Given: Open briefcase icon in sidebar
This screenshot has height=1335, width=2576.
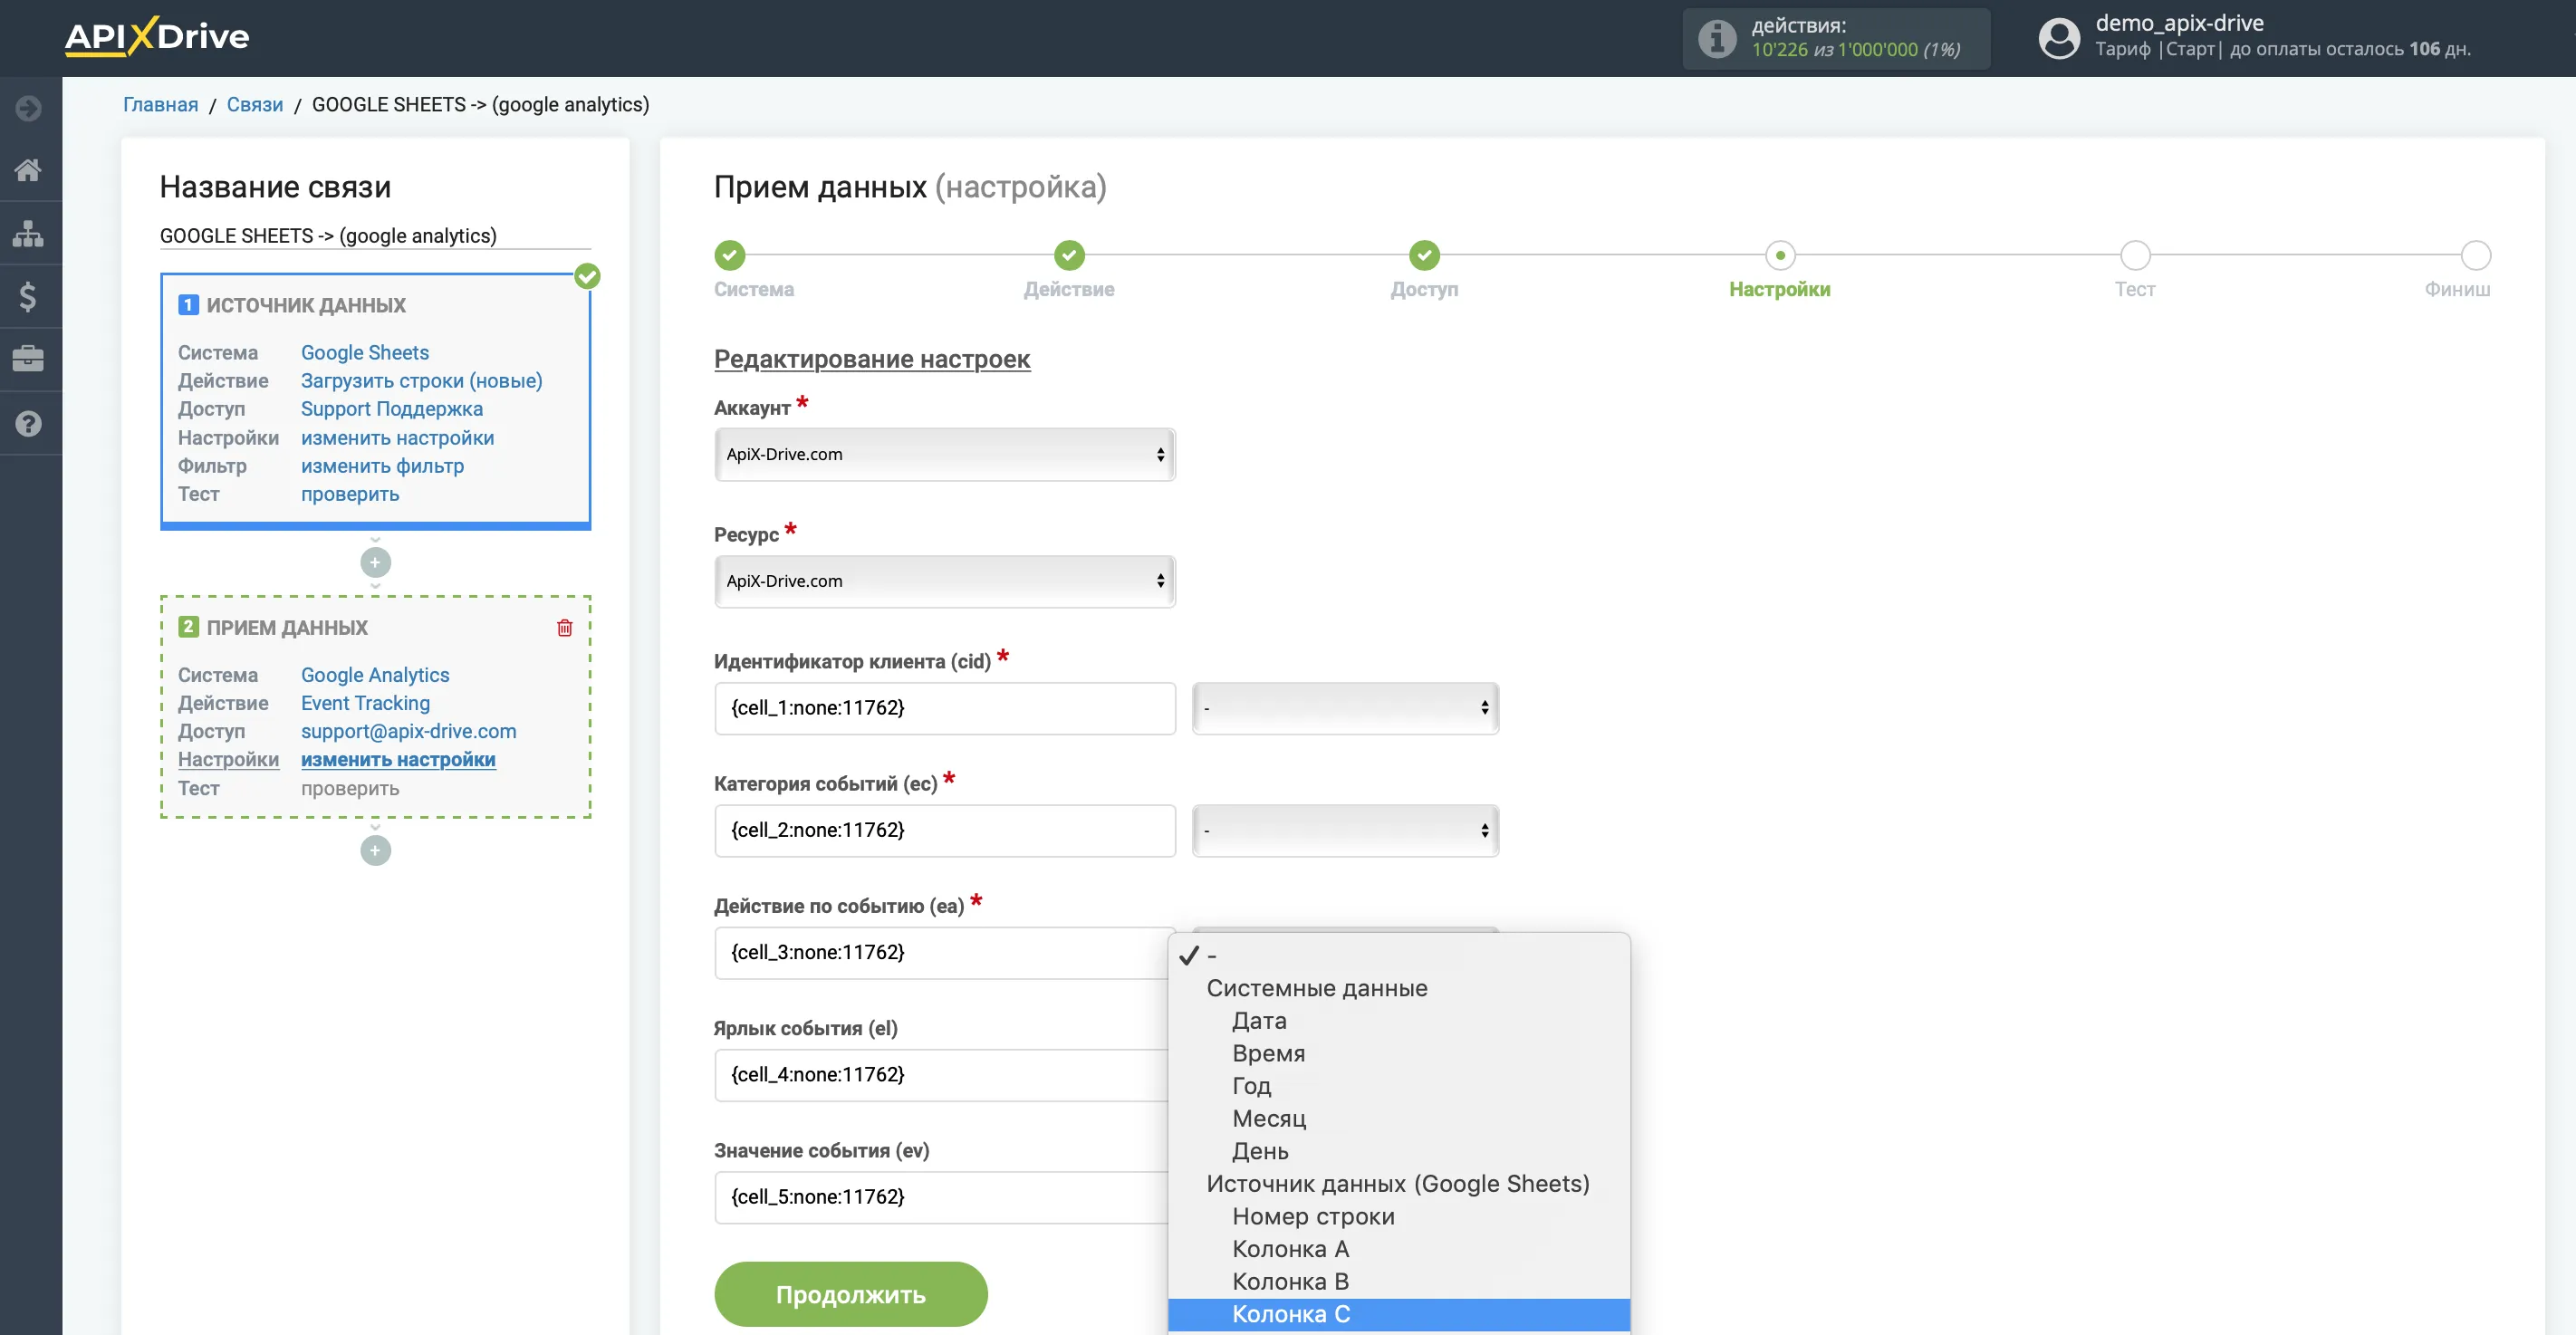Looking at the screenshot, I should pyautogui.click(x=29, y=359).
